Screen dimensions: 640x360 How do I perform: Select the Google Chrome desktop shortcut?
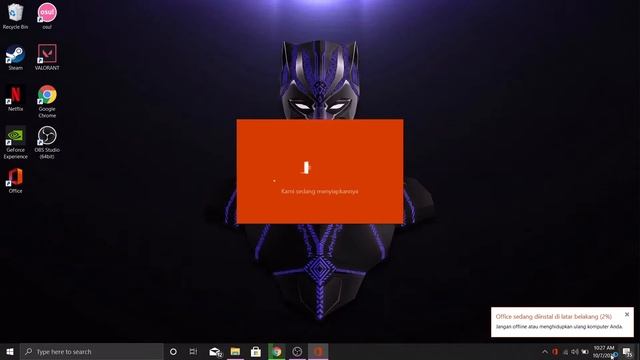click(x=47, y=102)
